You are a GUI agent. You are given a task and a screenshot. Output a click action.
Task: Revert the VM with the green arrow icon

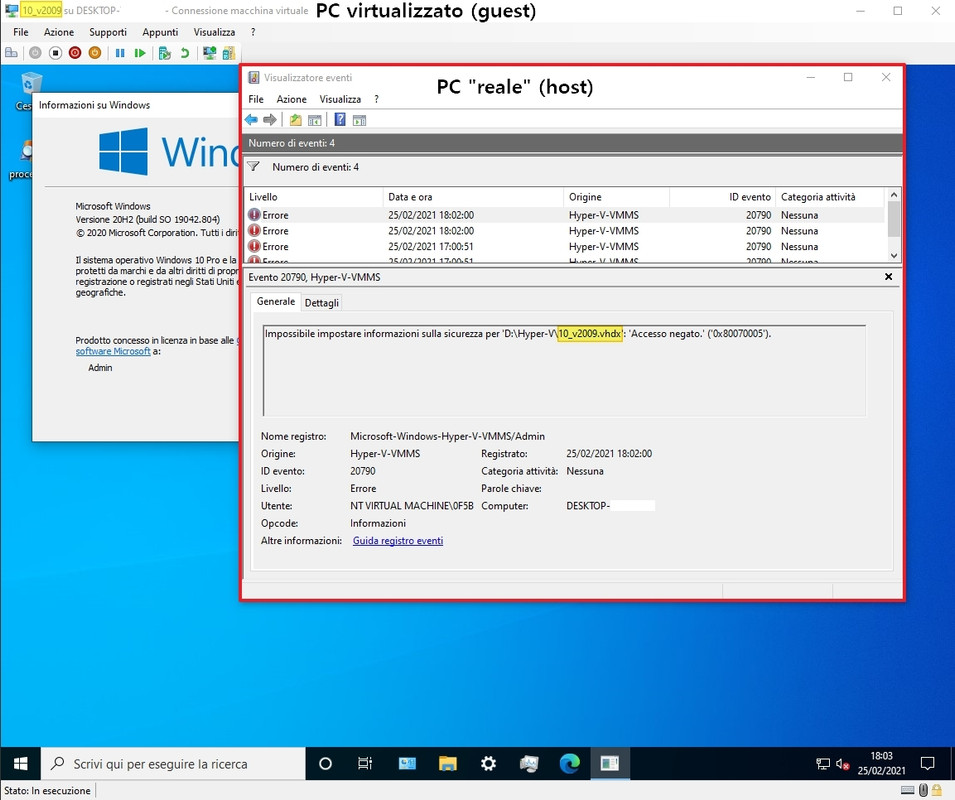185,53
